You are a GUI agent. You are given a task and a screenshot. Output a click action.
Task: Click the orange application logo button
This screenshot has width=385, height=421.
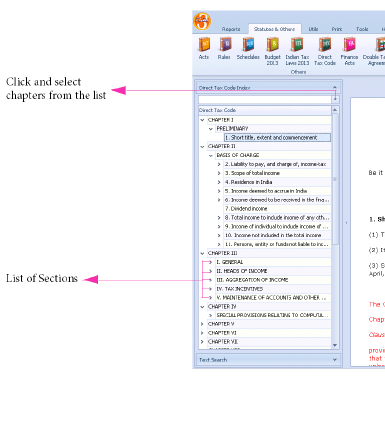202,21
